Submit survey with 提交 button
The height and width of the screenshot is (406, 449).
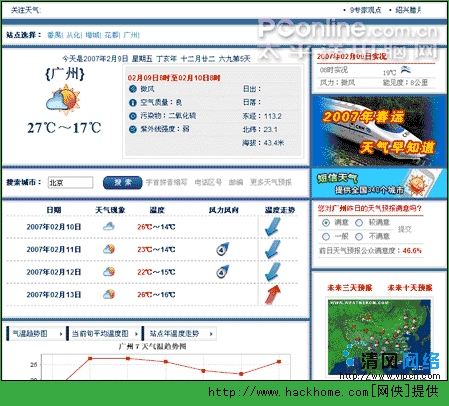tap(405, 229)
